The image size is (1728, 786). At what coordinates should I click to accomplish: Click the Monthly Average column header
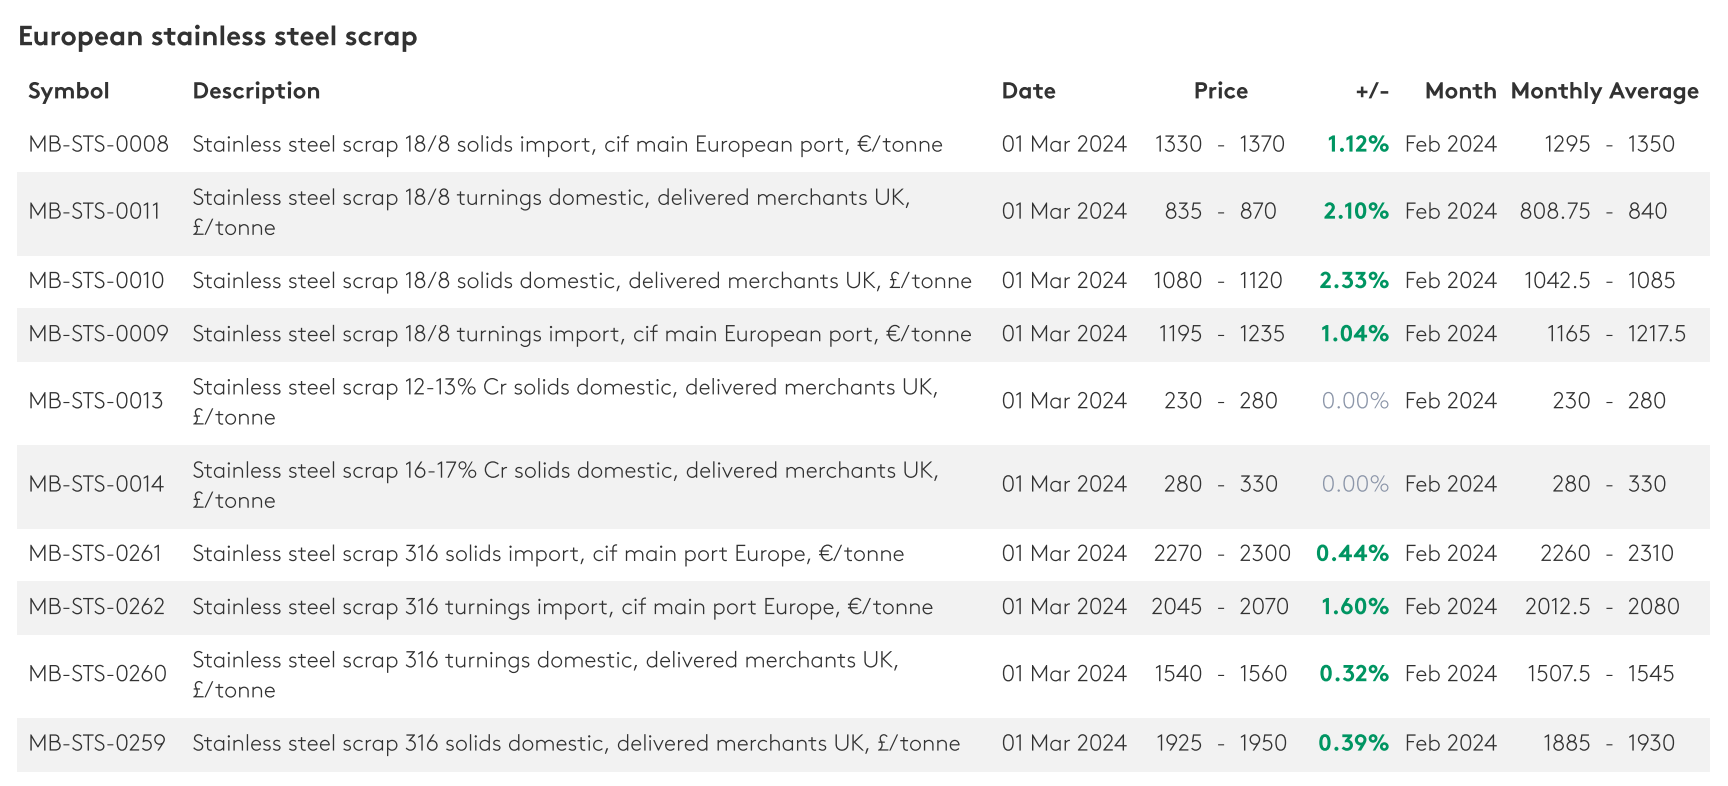[1604, 91]
